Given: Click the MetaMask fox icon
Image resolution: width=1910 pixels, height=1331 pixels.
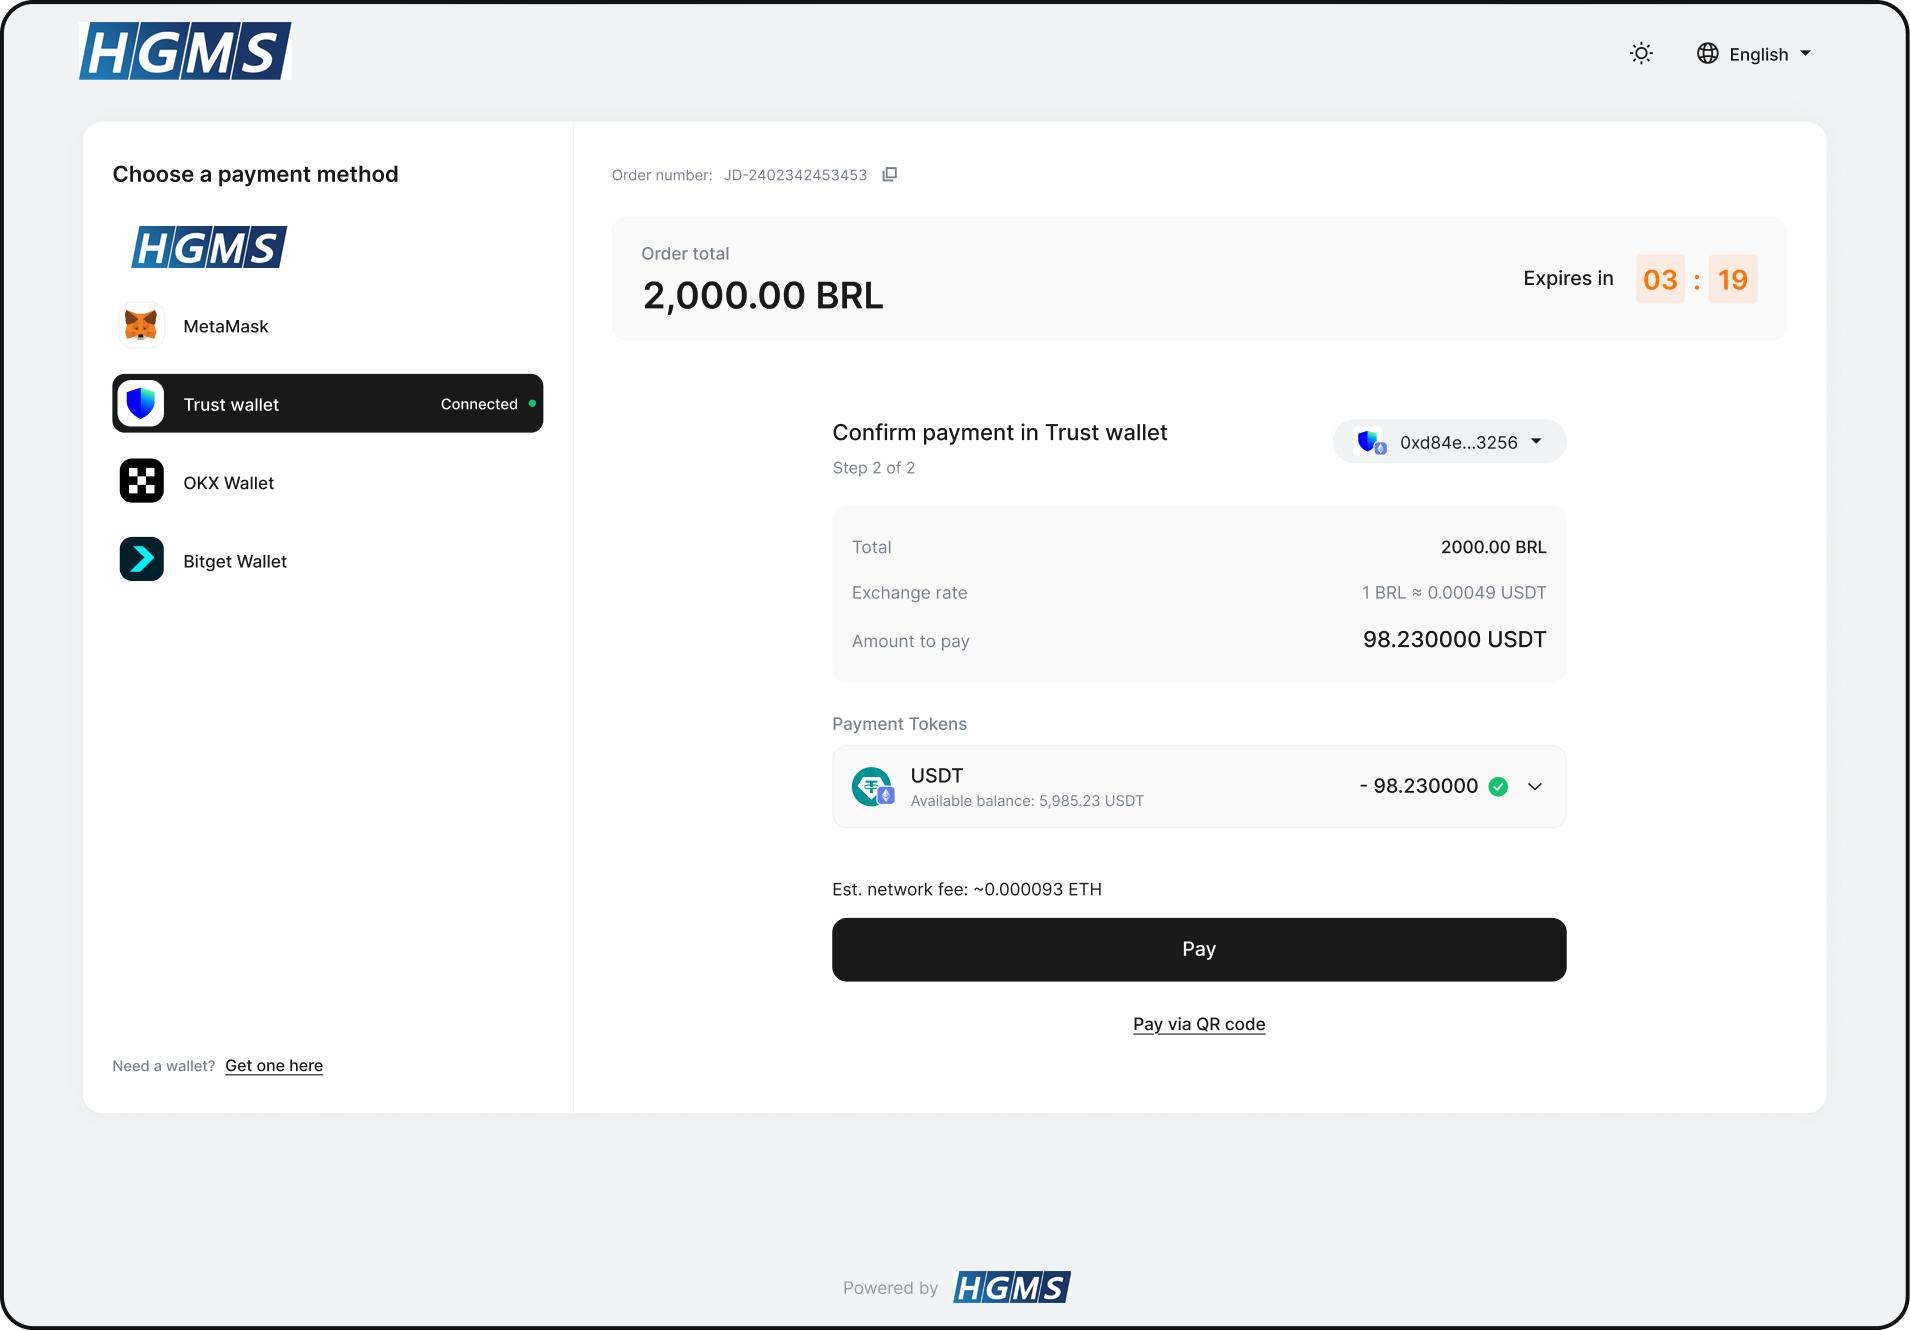Looking at the screenshot, I should pyautogui.click(x=141, y=326).
